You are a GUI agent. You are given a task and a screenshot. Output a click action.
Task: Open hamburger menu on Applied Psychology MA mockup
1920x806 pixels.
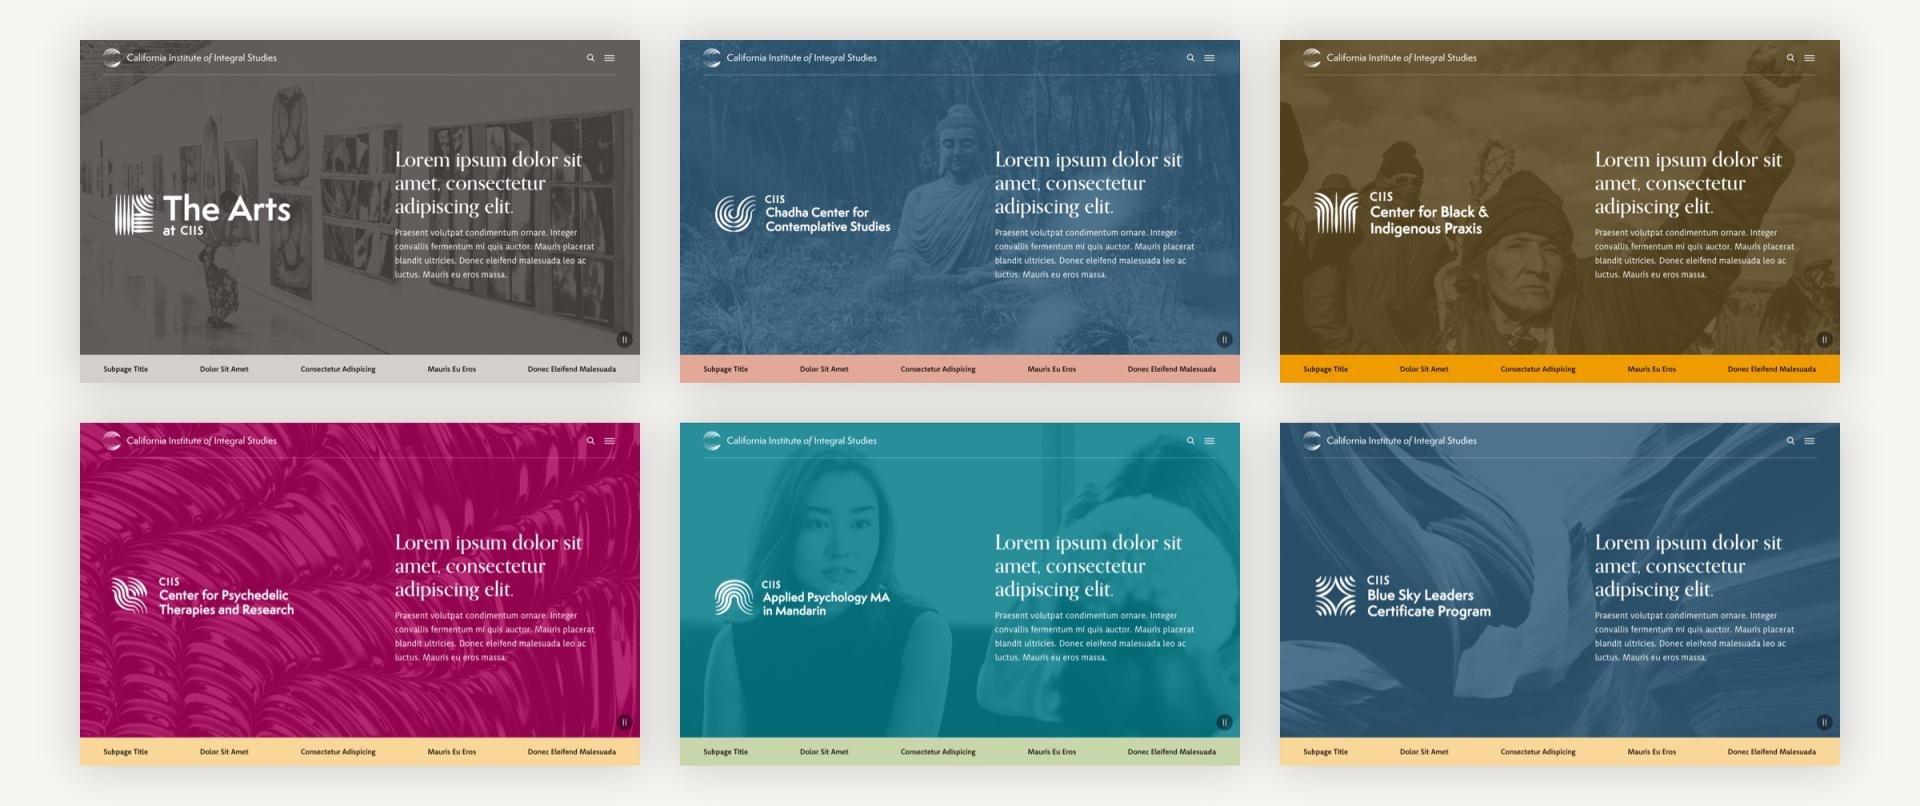(x=1209, y=441)
